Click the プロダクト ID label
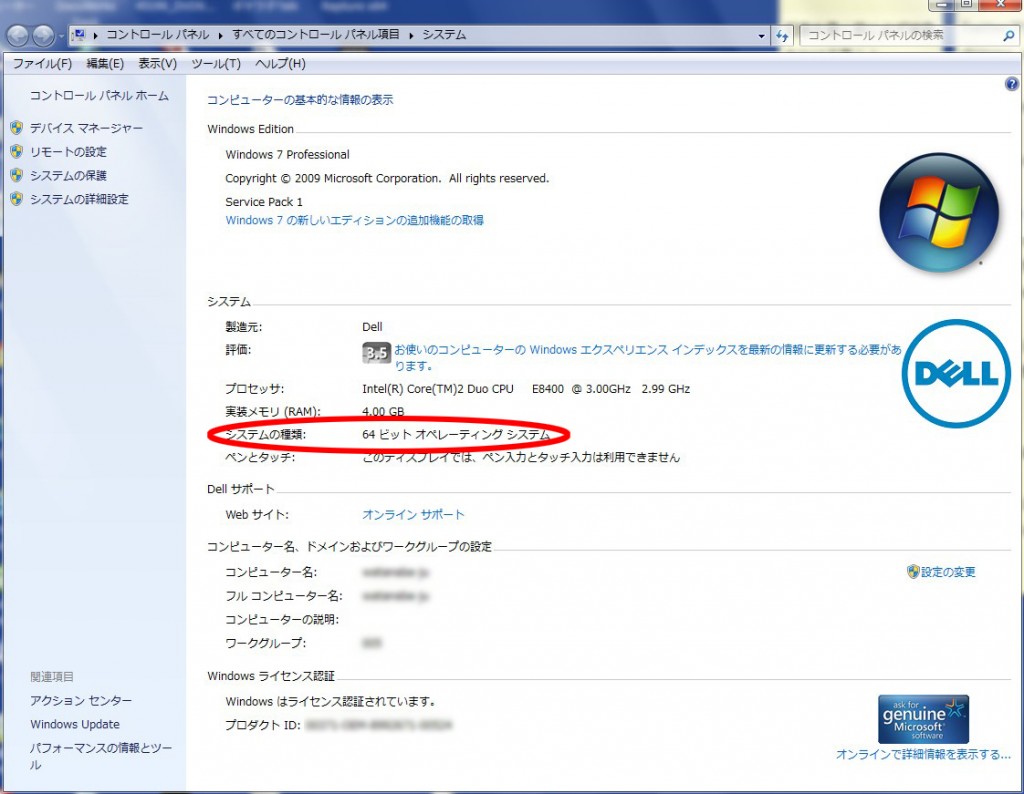The image size is (1024, 794). pos(263,725)
